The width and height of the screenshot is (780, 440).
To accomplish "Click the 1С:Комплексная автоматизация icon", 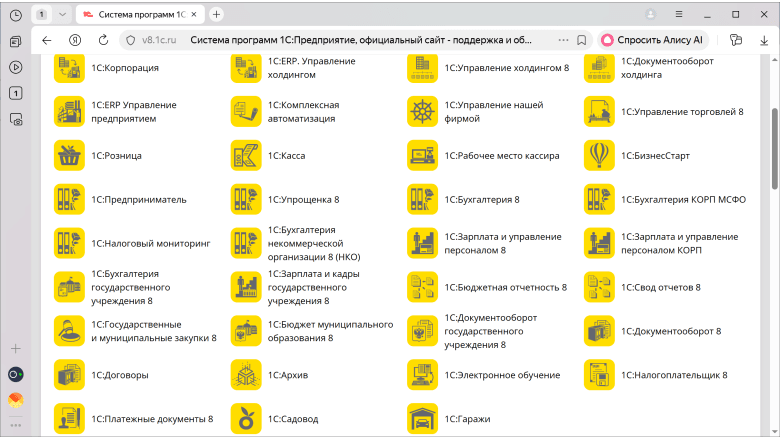I will pyautogui.click(x=246, y=111).
